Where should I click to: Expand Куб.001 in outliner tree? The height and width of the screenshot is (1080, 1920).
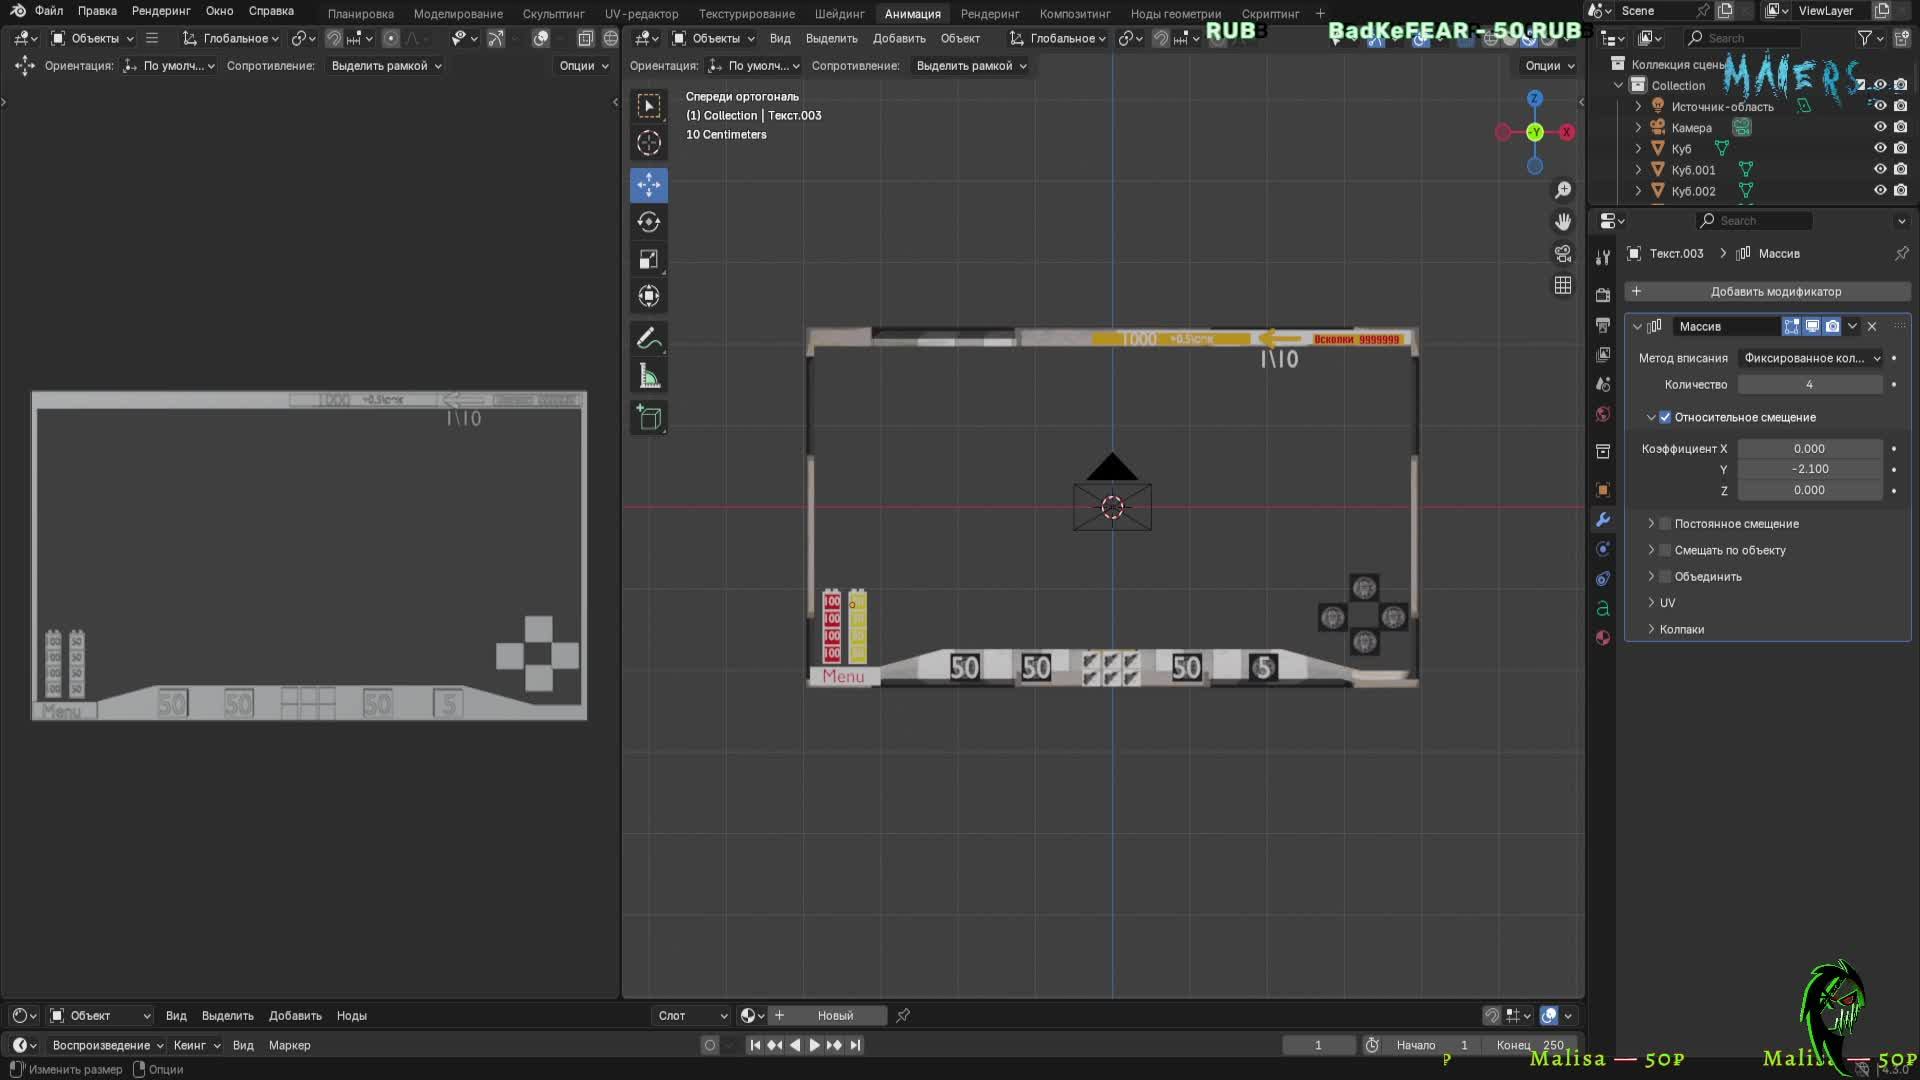(1638, 170)
